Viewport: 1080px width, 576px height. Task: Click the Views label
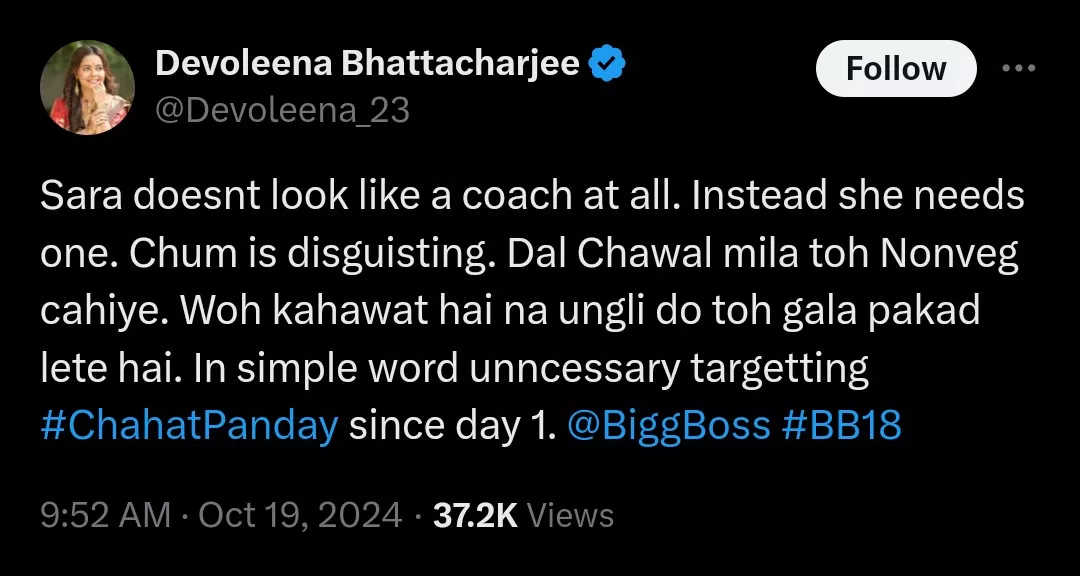tap(570, 515)
